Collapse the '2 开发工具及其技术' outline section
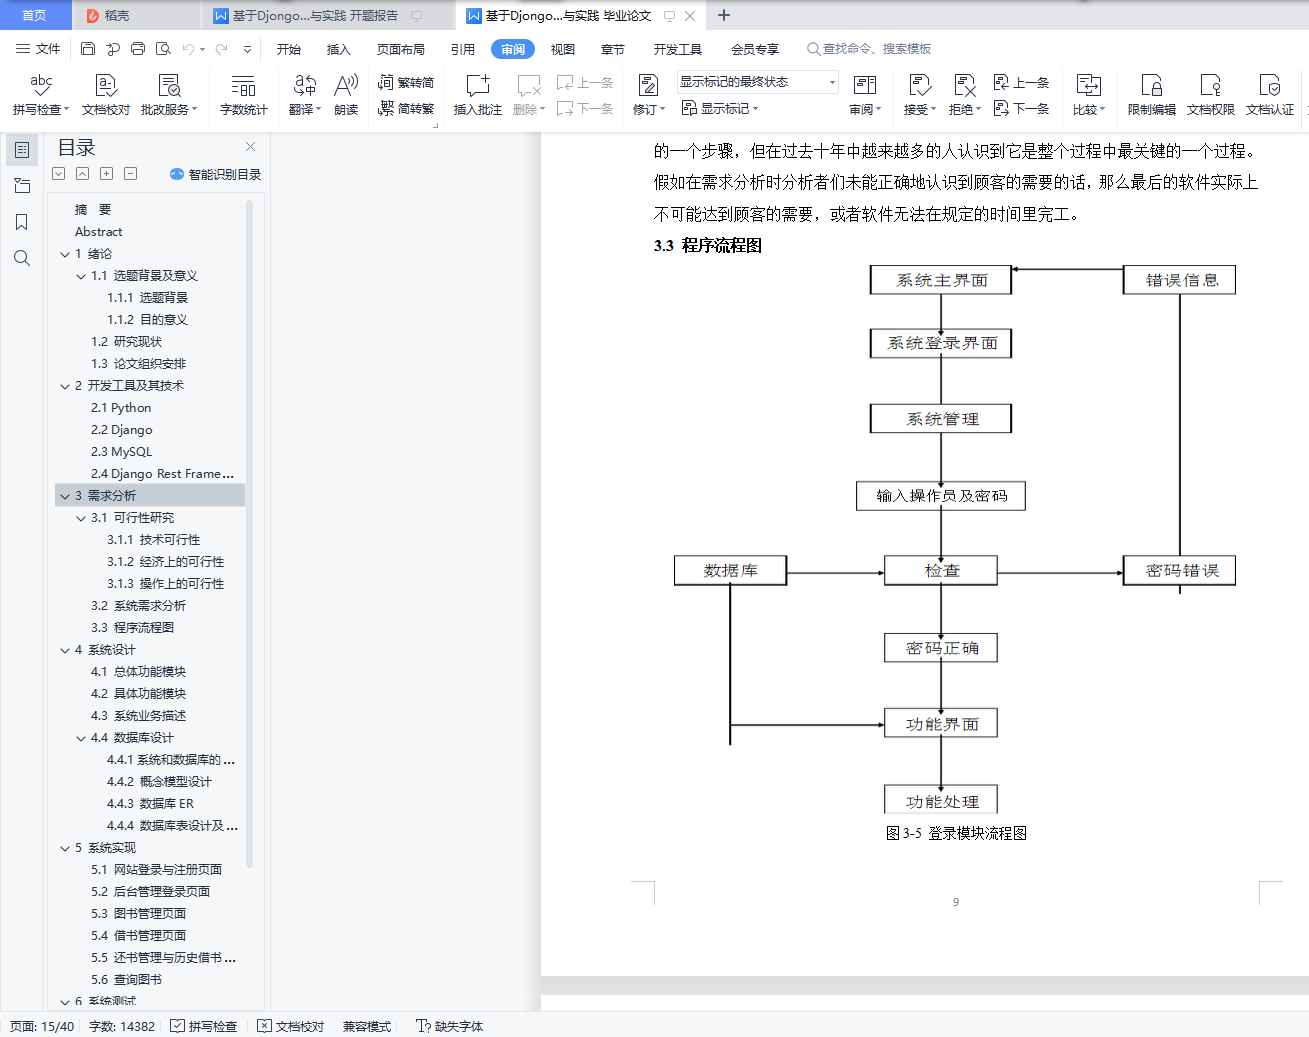Screen dimensions: 1309x1037 click(x=65, y=386)
